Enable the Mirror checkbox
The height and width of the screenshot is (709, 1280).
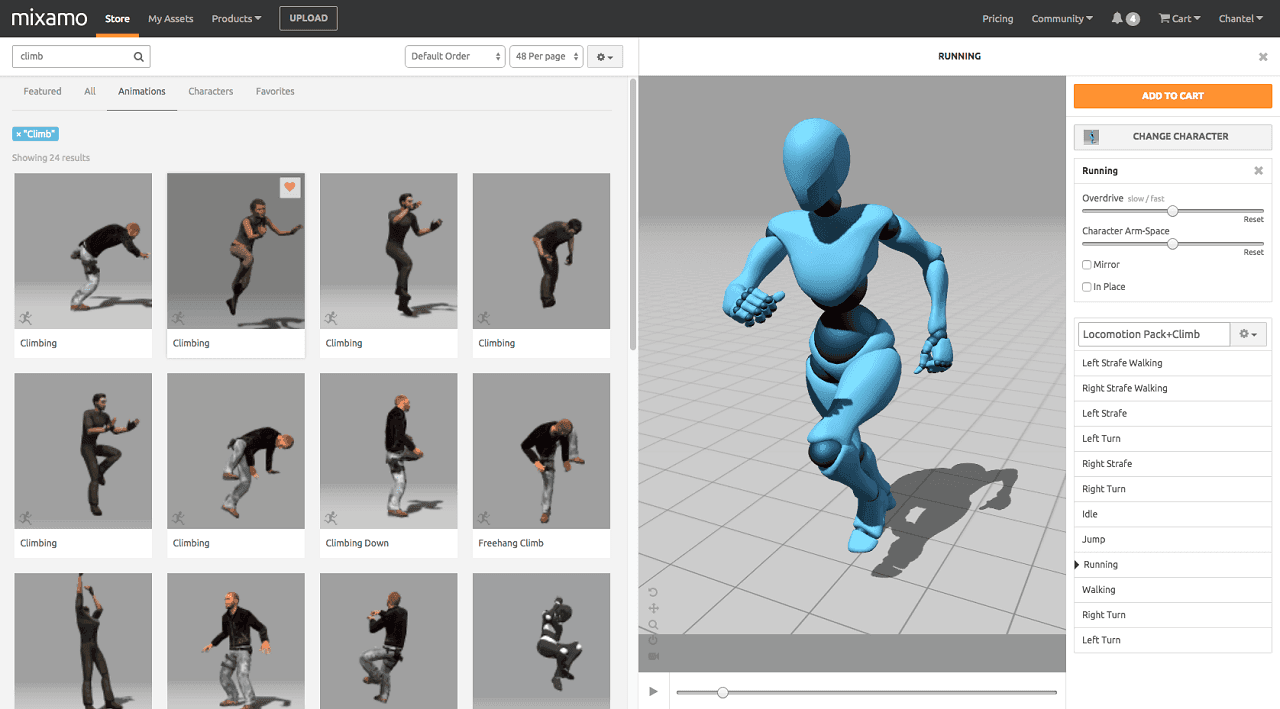pyautogui.click(x=1086, y=264)
